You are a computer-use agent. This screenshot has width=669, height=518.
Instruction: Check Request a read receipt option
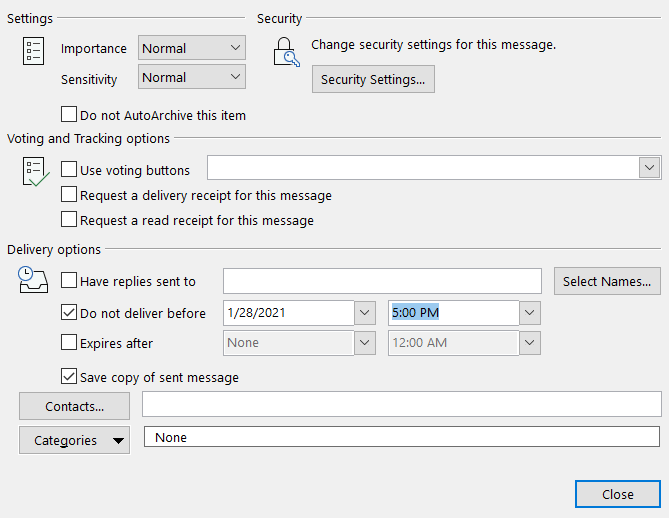69,220
